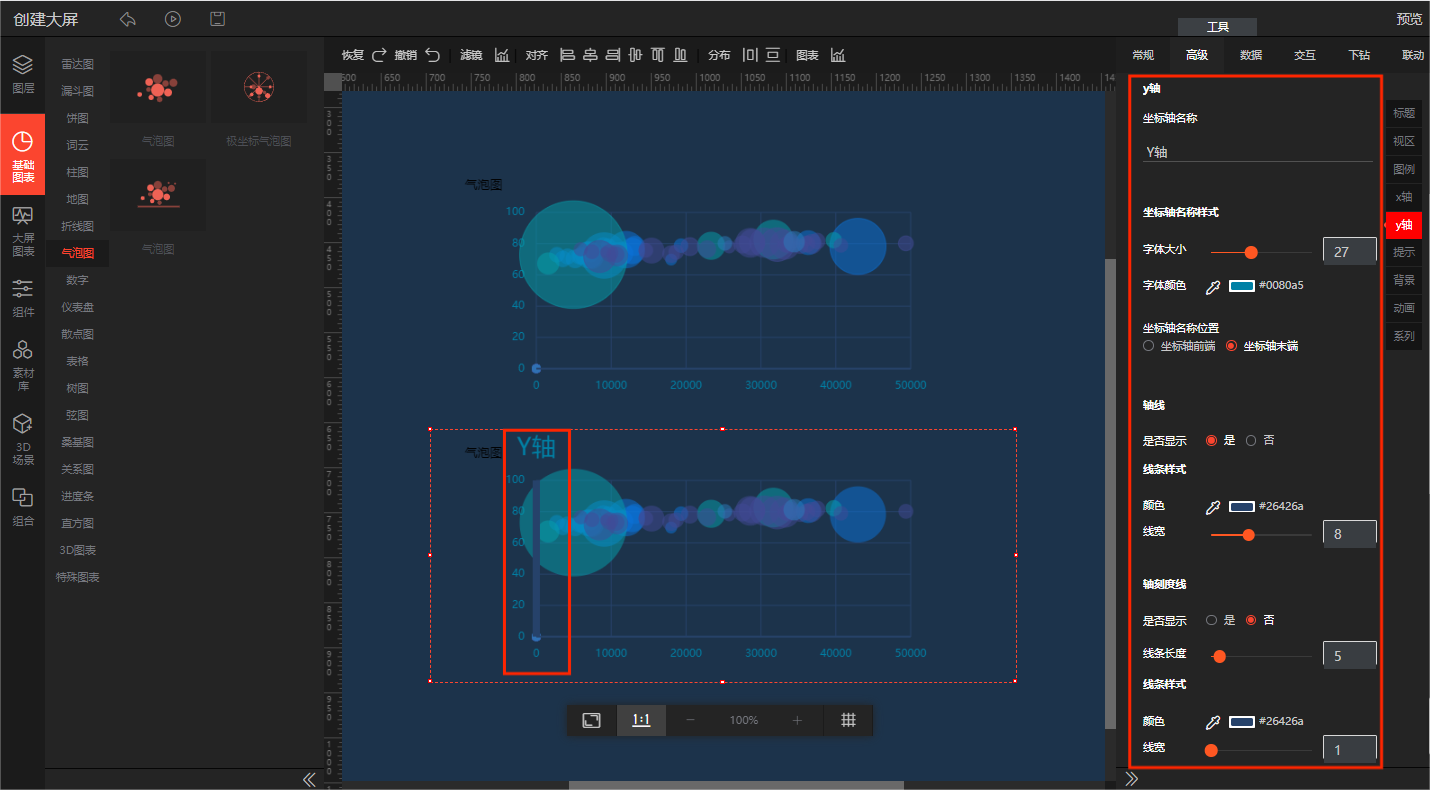Click the 线条长度 slider handle

point(1219,656)
